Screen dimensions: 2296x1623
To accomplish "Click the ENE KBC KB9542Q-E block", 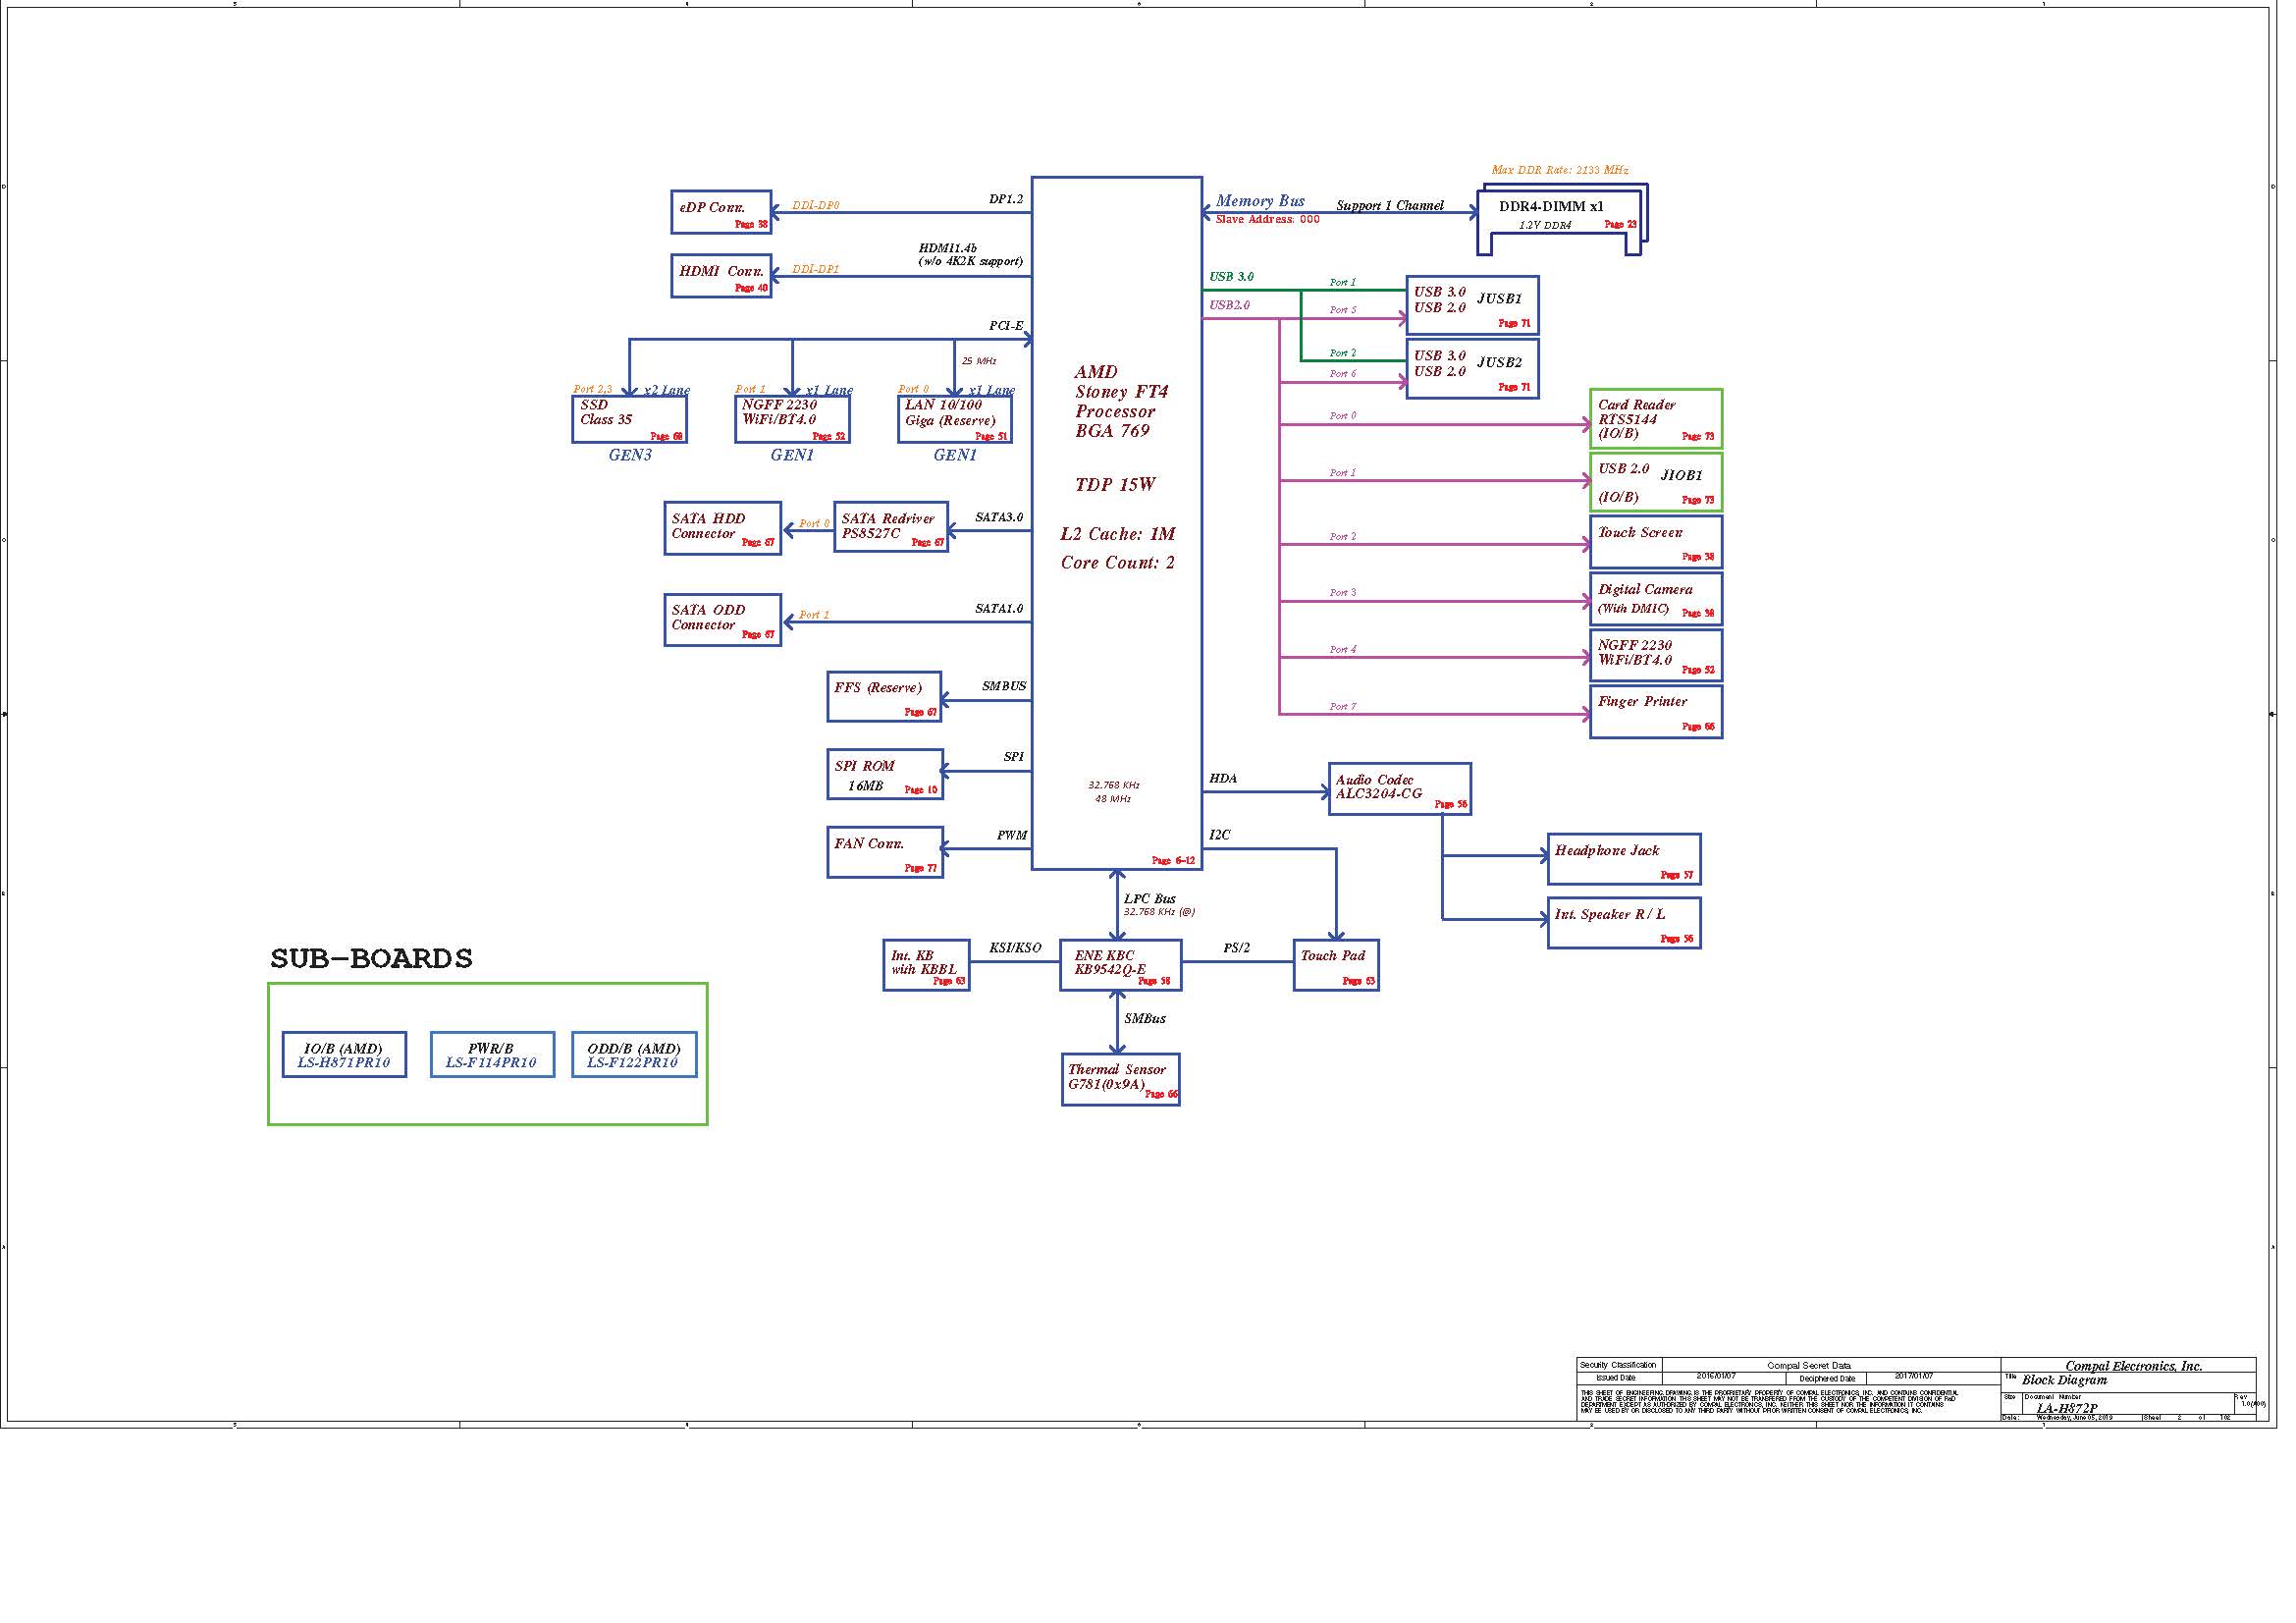I will [1121, 965].
